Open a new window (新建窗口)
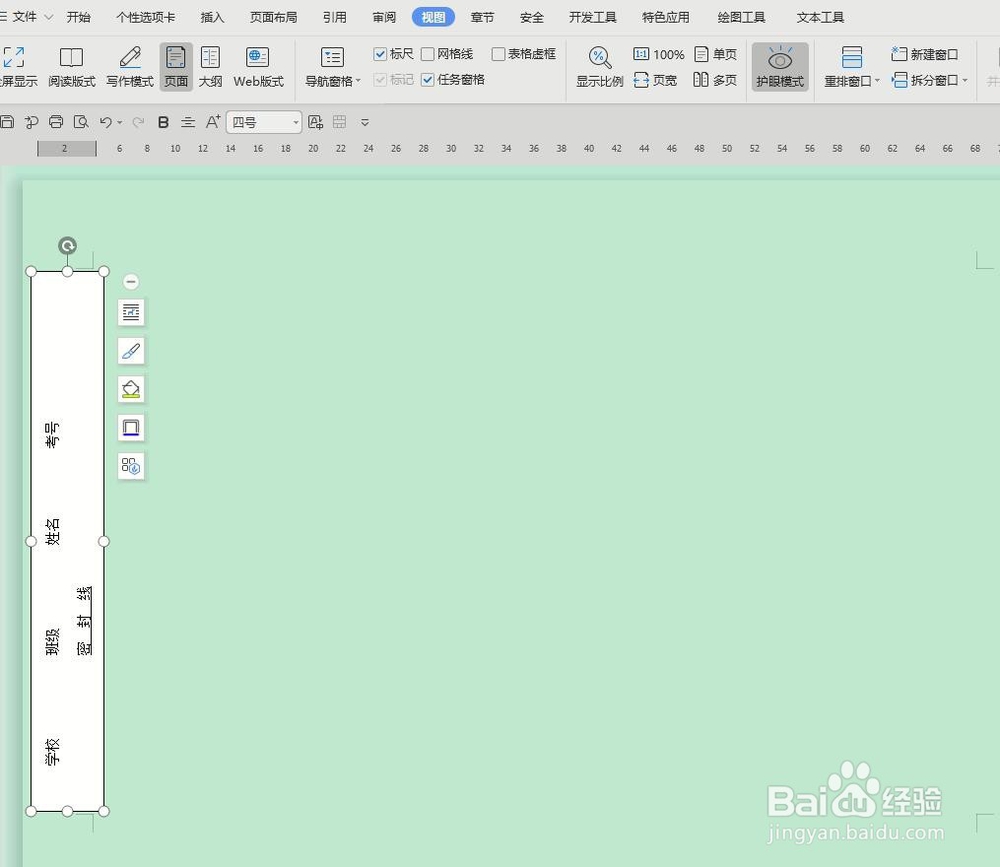 [925, 54]
